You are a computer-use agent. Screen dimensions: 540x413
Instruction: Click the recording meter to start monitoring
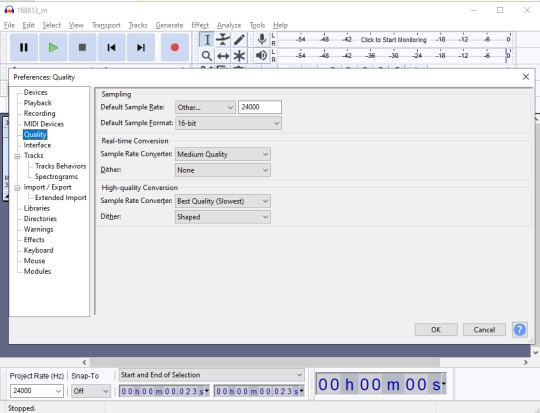click(393, 40)
